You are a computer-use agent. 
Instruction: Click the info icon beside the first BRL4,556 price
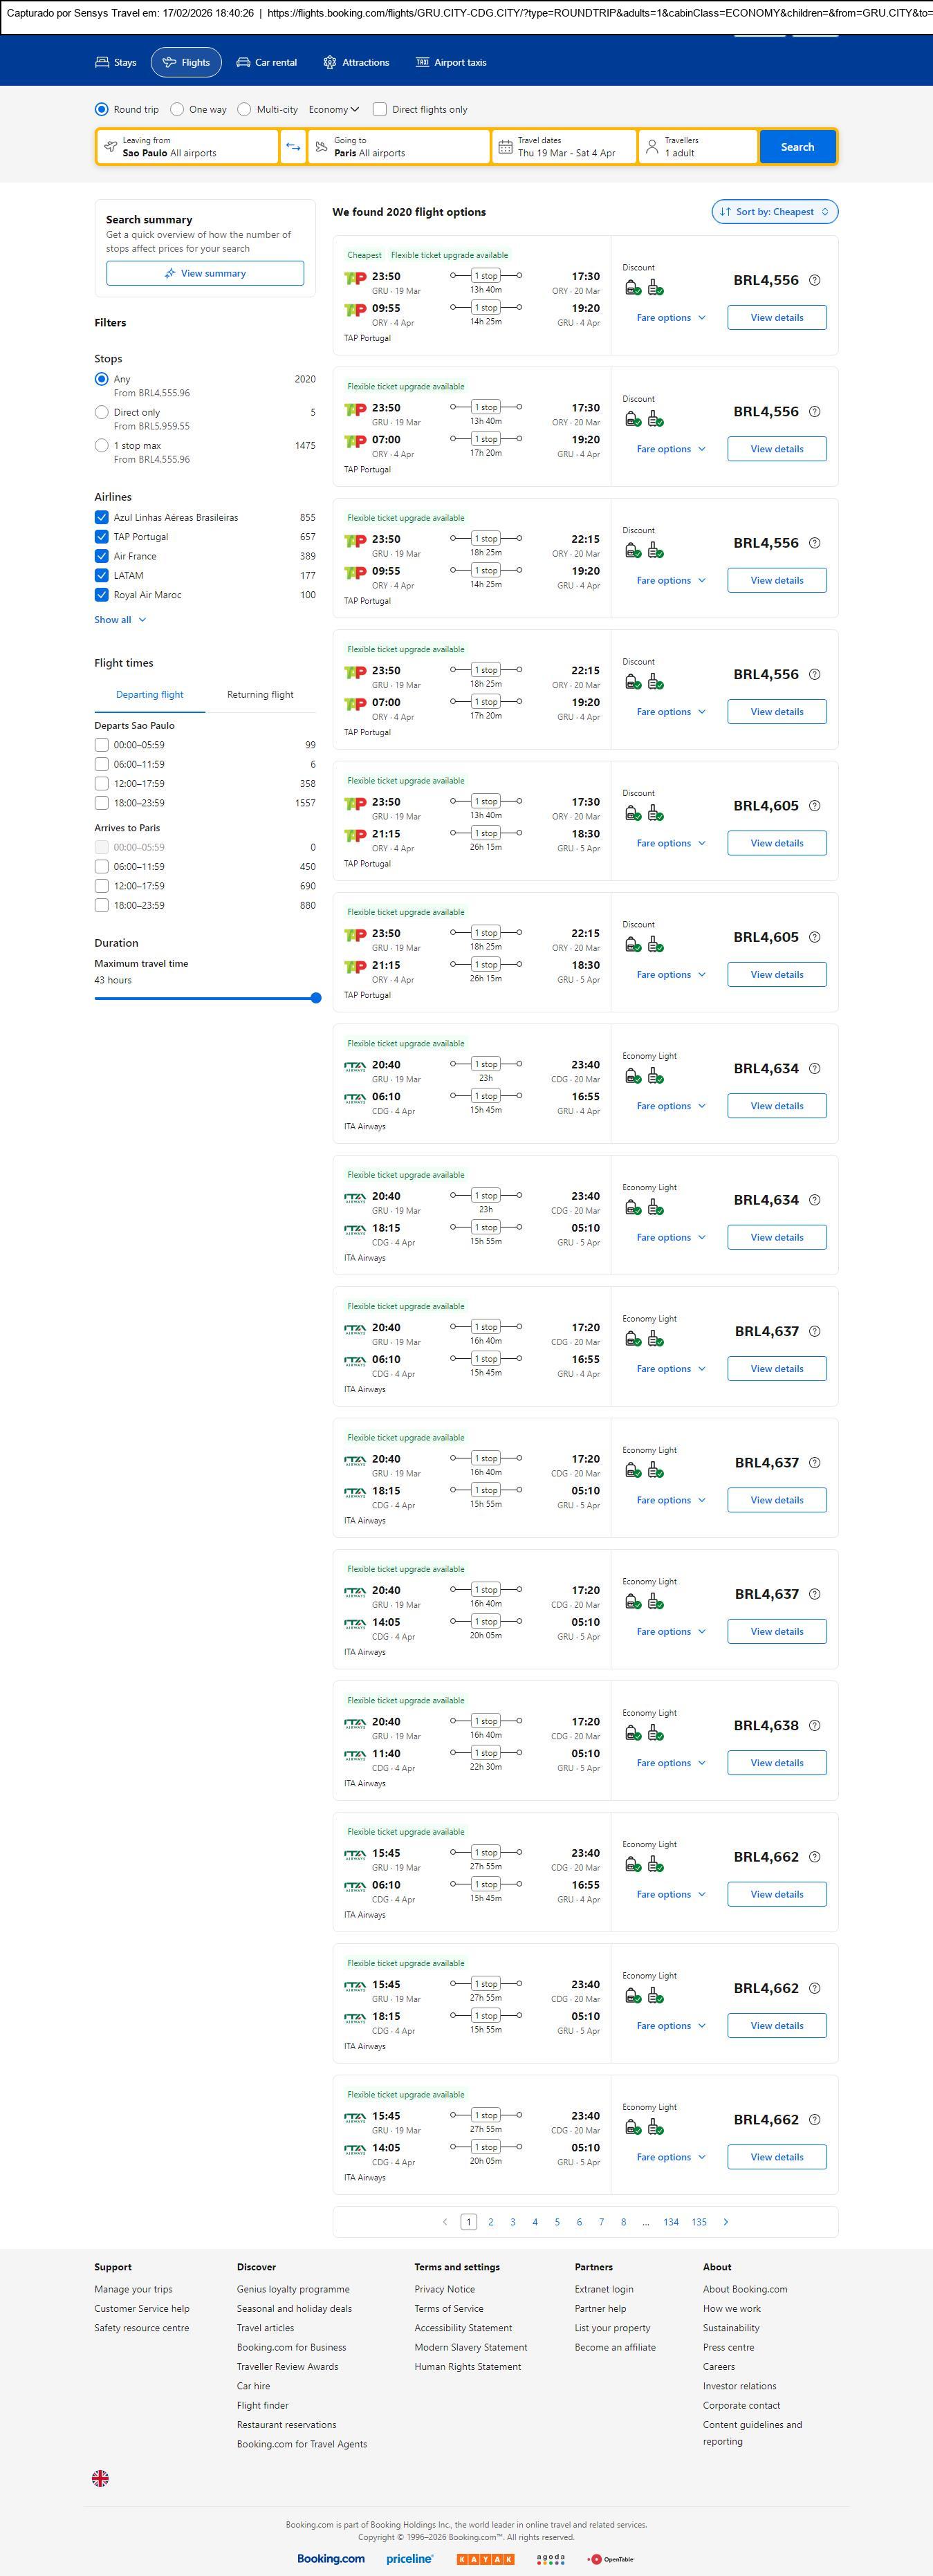point(814,280)
